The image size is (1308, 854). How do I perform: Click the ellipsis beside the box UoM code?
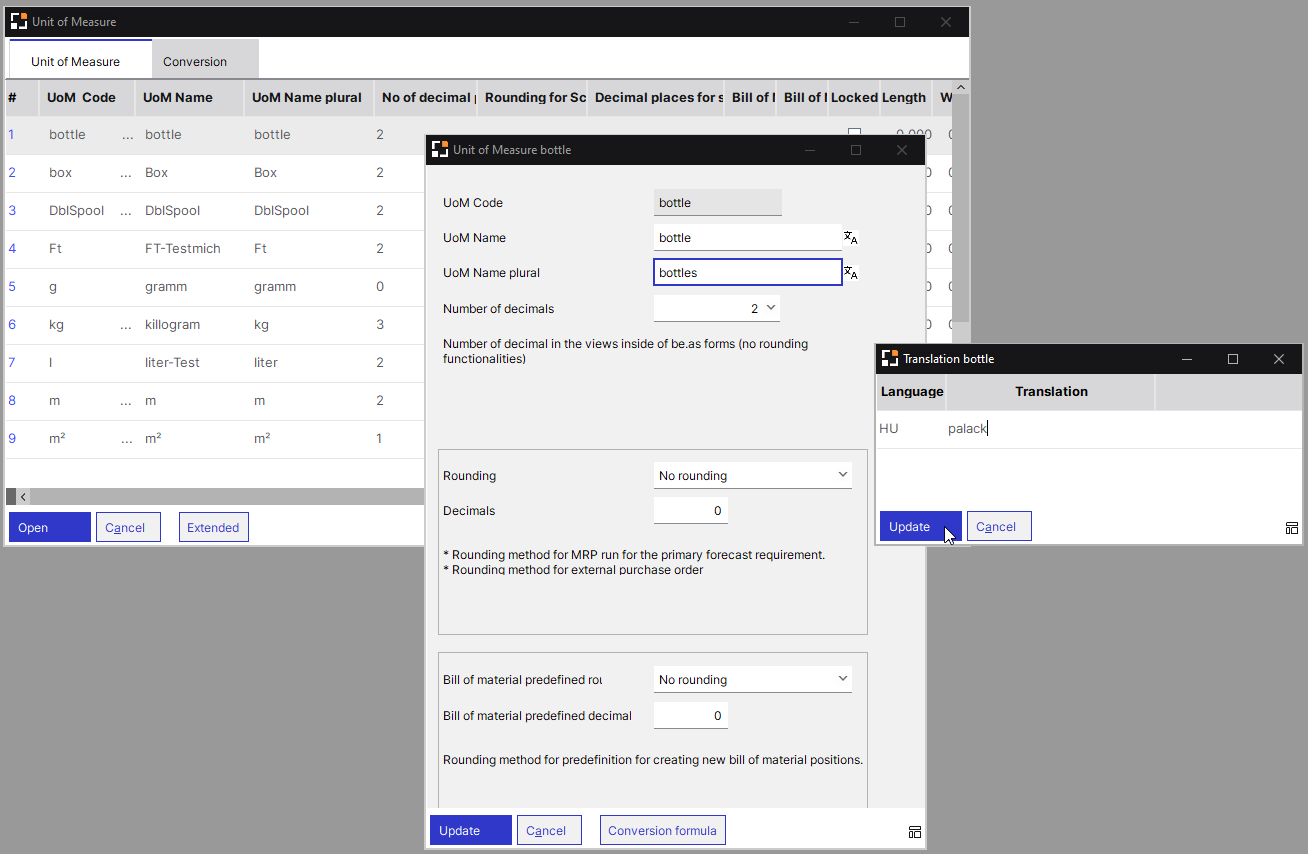click(126, 173)
